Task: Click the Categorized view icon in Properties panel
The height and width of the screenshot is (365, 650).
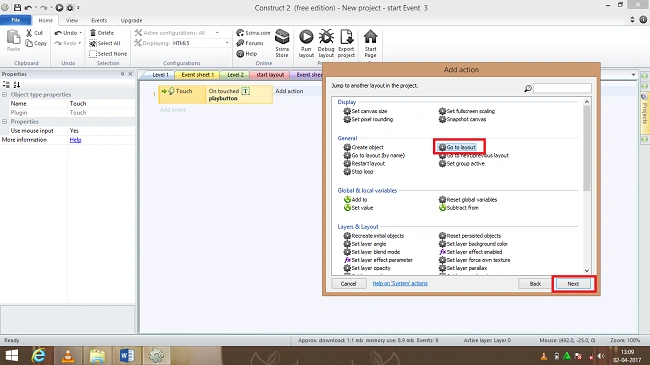Action: [6, 85]
